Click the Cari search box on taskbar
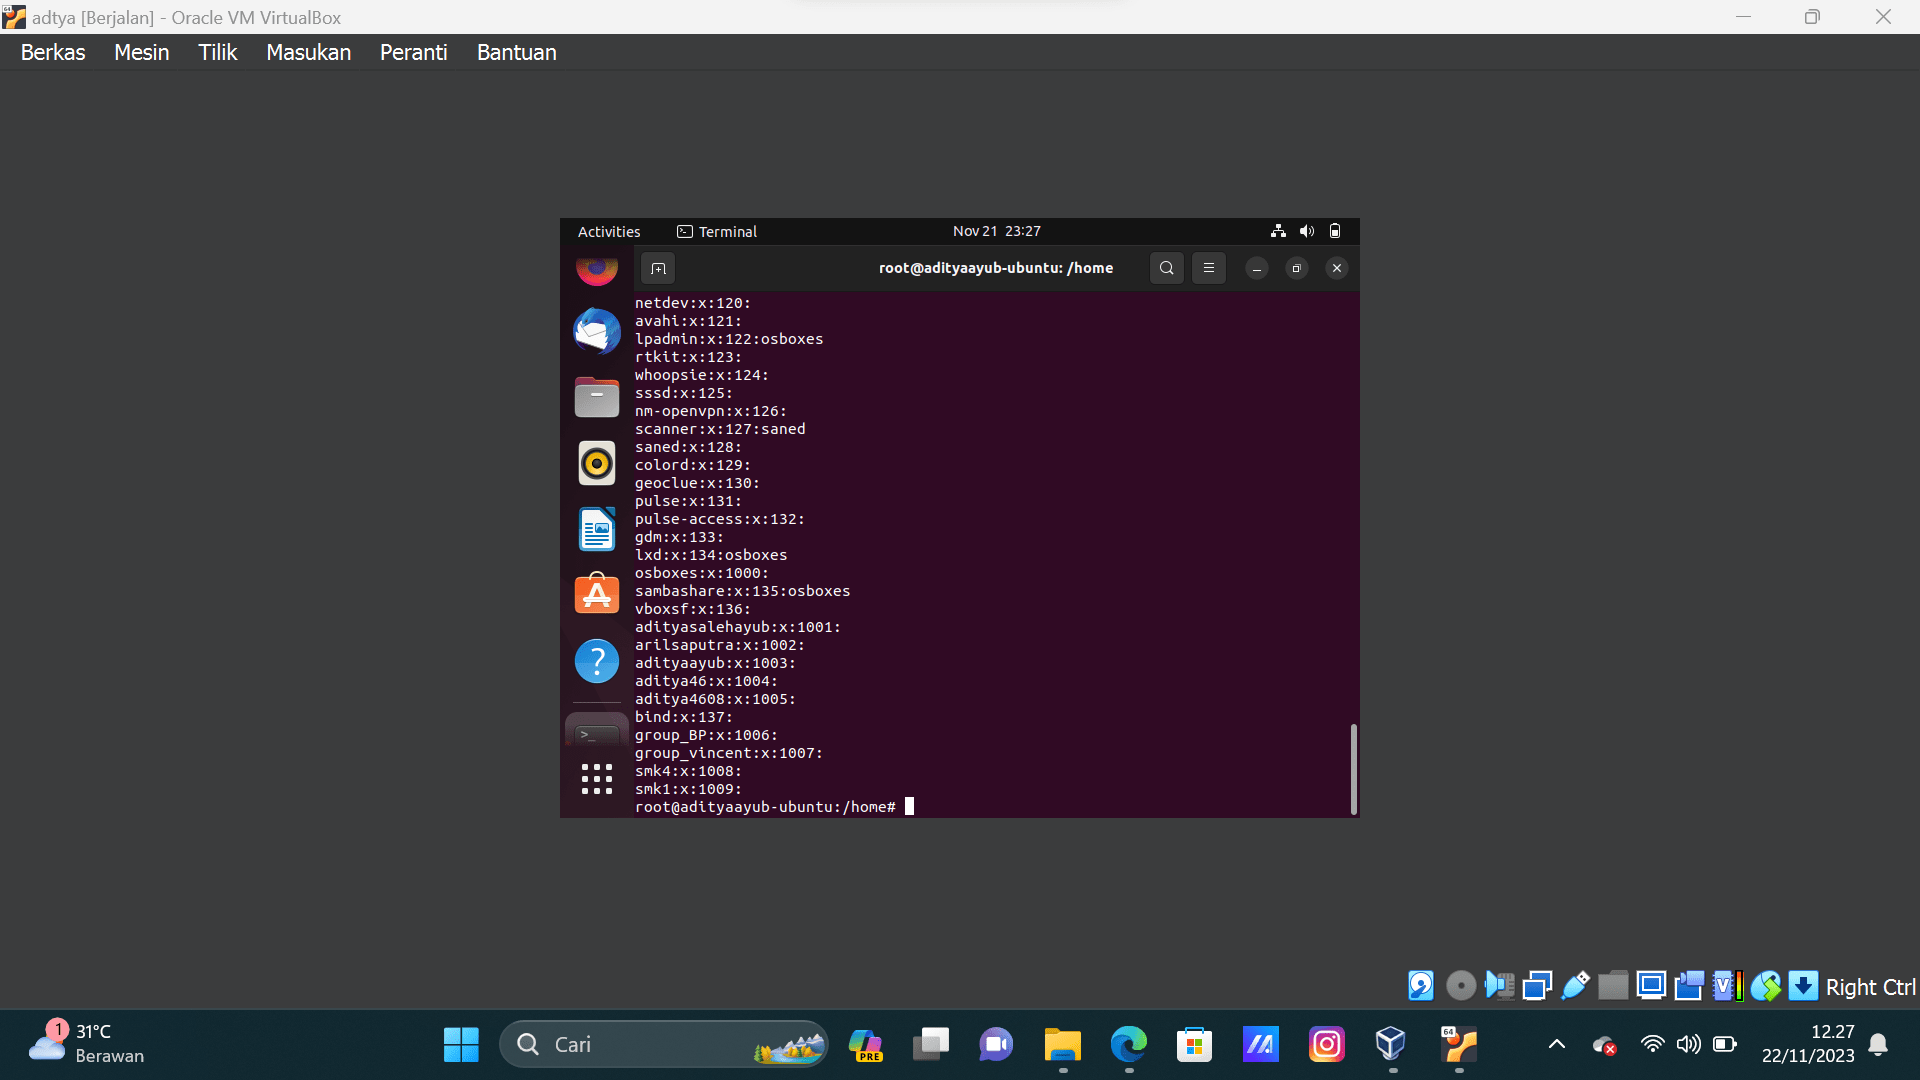 664,1045
